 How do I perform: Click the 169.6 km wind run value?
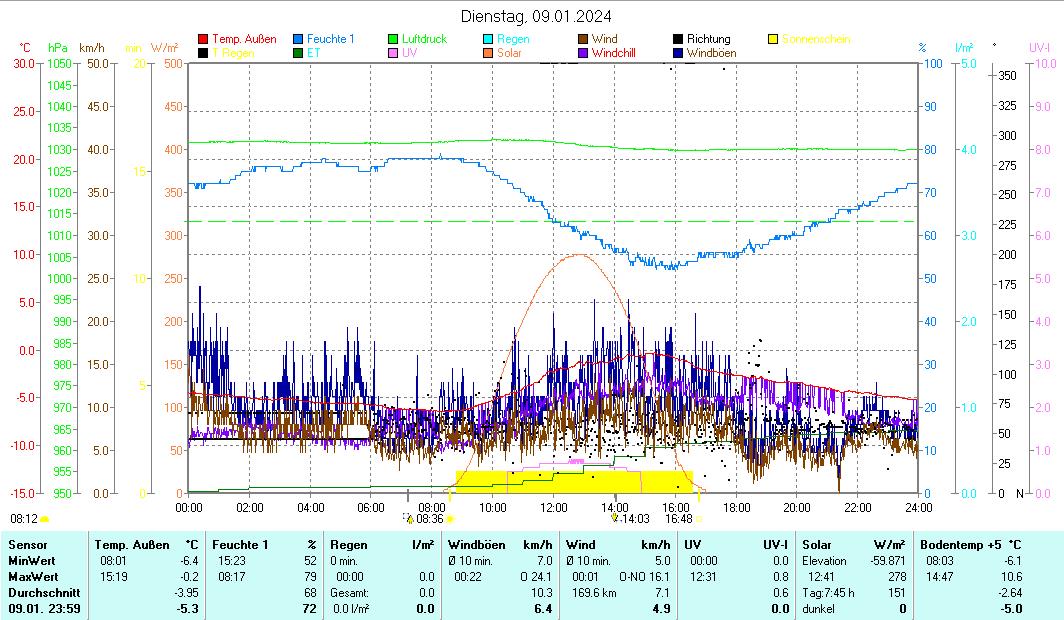point(594,593)
